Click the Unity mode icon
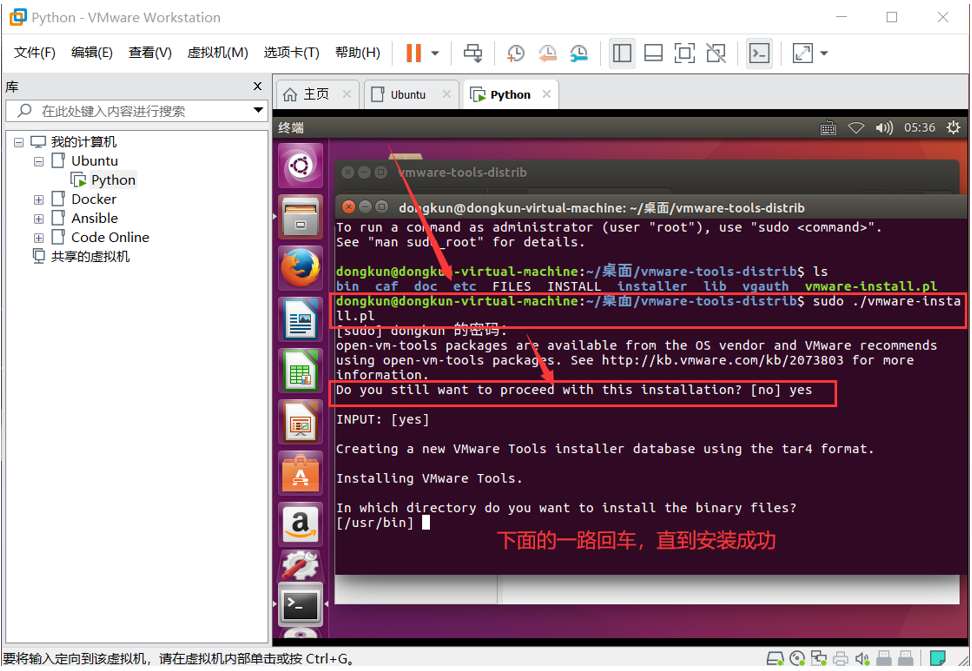The width and height of the screenshot is (972, 671). pyautogui.click(x=716, y=53)
